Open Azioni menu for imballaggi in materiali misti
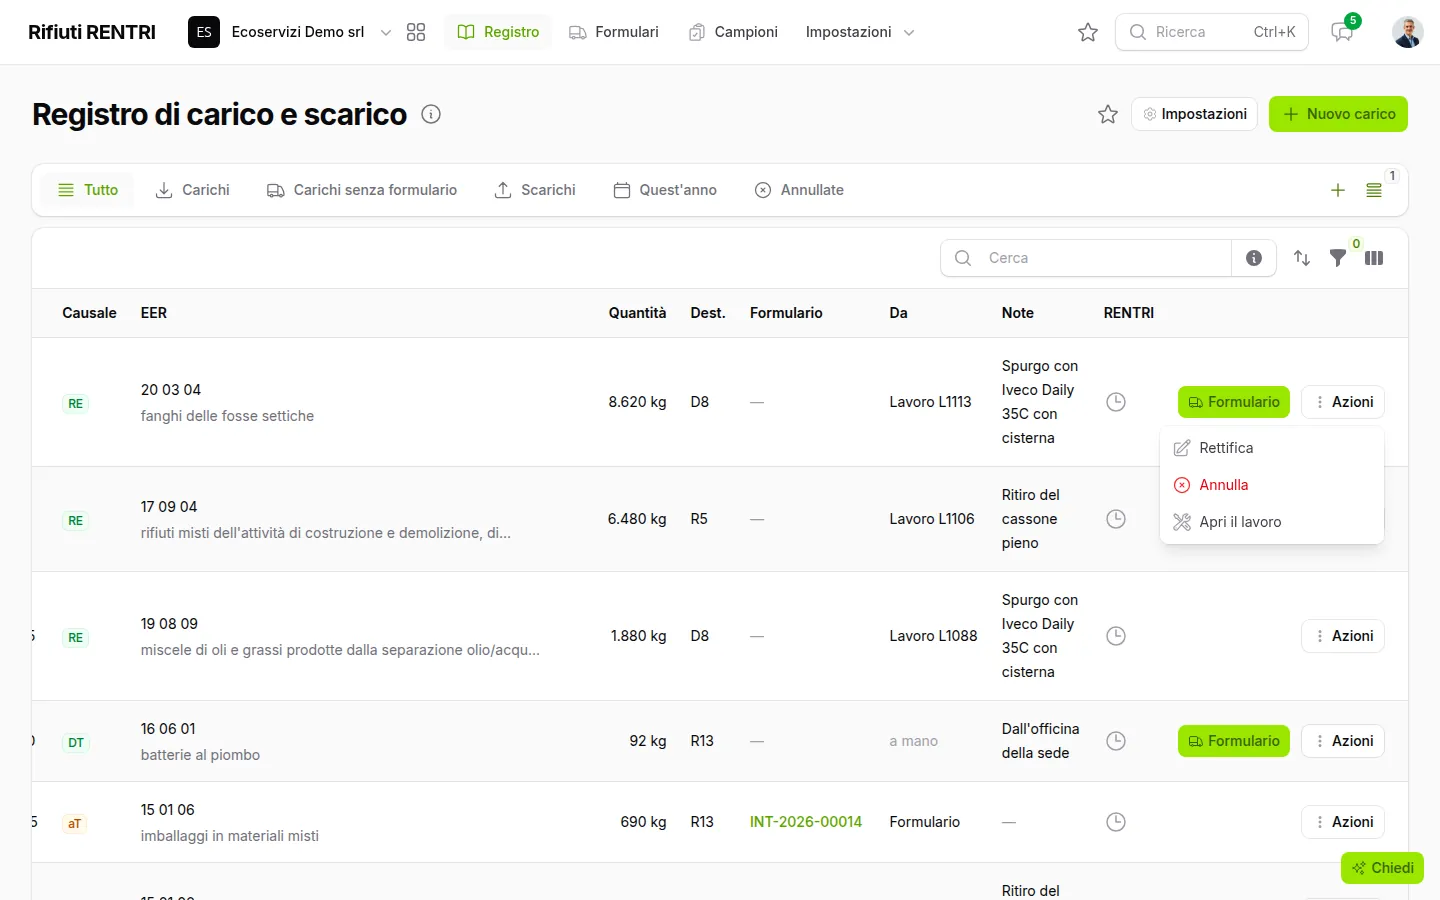The image size is (1440, 900). coord(1343,822)
